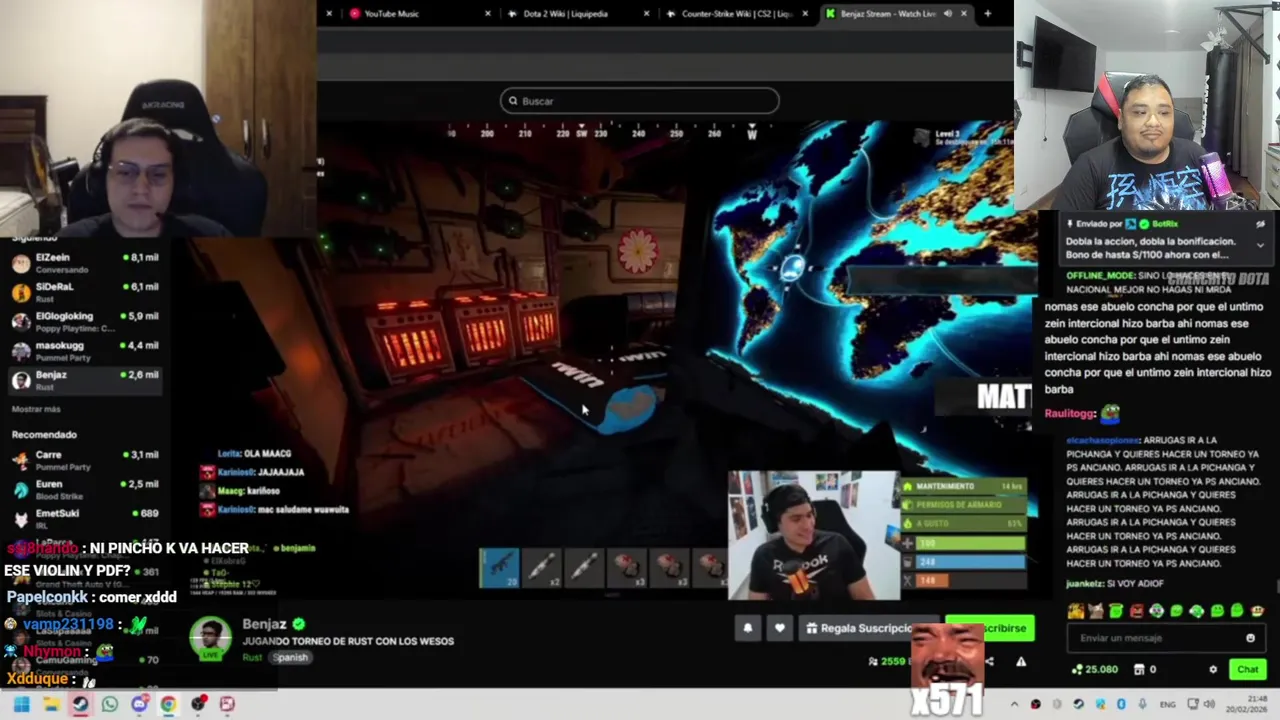Share the stream with the share icon

(989, 661)
